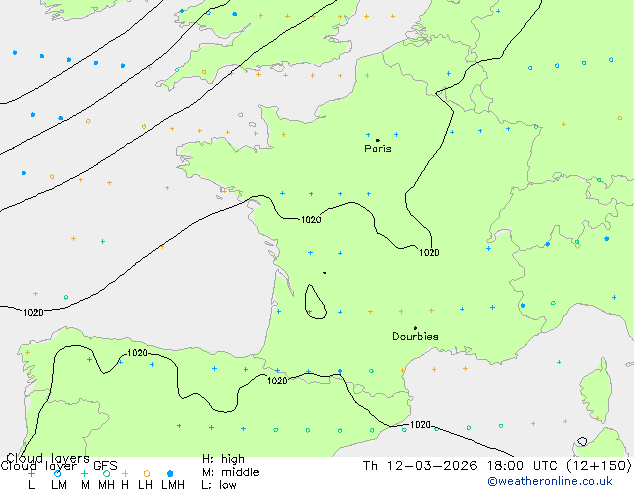Click the green circle MH legend symbol

tap(106, 473)
